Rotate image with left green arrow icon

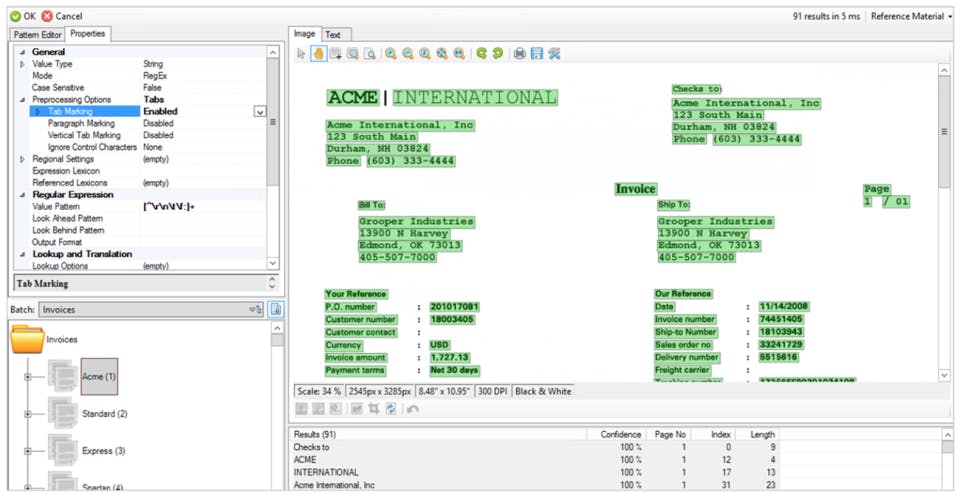[x=481, y=54]
